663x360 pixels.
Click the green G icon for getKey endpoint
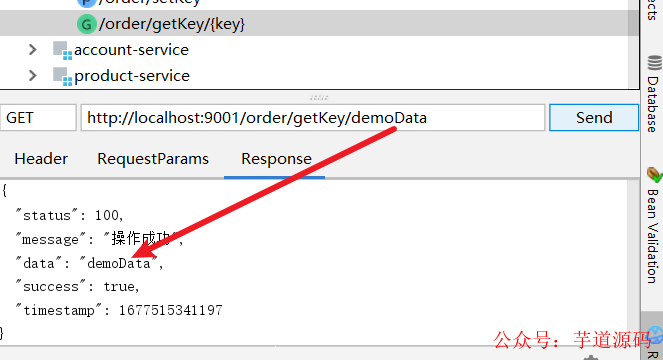[x=86, y=24]
